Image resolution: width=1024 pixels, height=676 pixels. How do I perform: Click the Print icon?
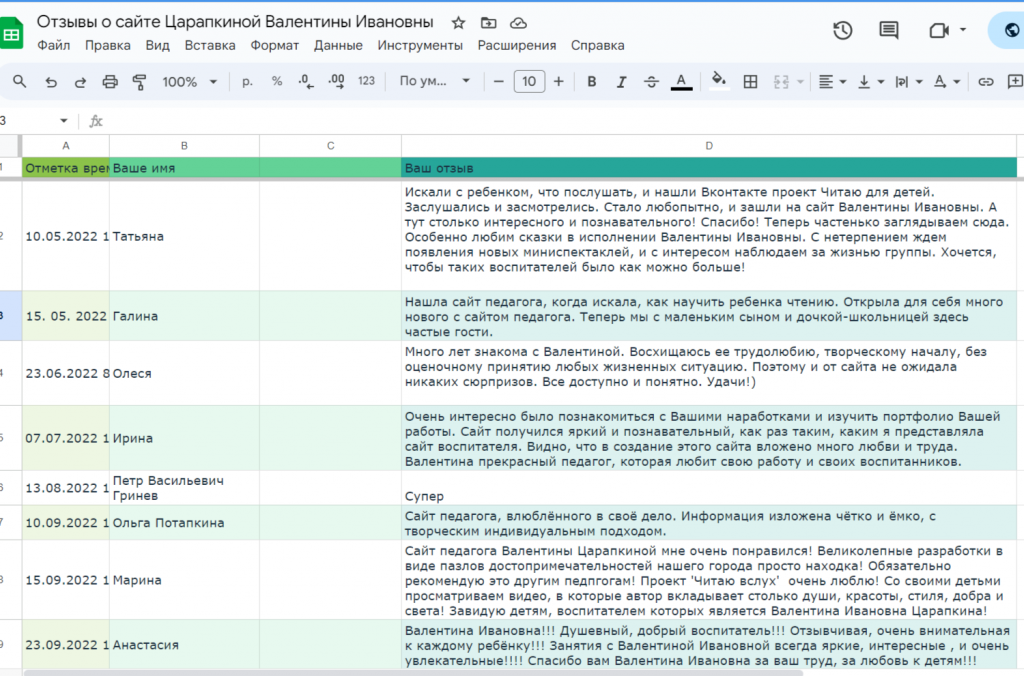point(110,82)
